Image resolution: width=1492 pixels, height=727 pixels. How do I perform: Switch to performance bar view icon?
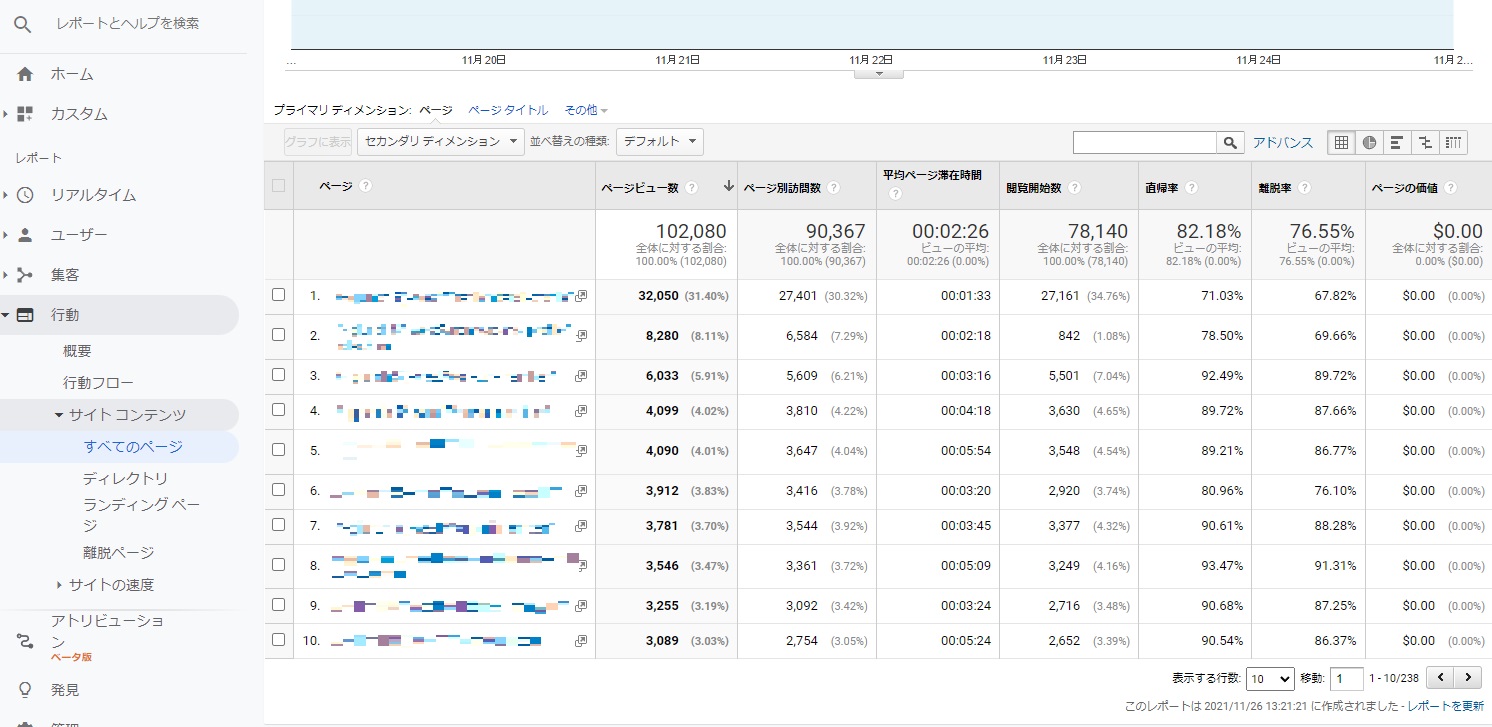(x=1397, y=143)
